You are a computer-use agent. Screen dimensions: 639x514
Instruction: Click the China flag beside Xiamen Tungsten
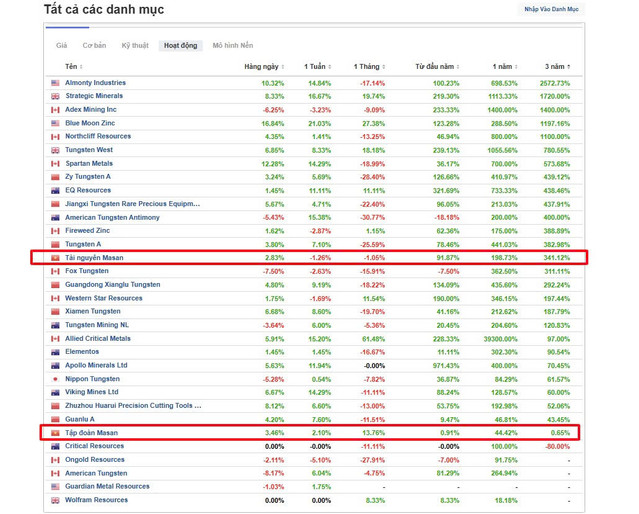pos(56,311)
